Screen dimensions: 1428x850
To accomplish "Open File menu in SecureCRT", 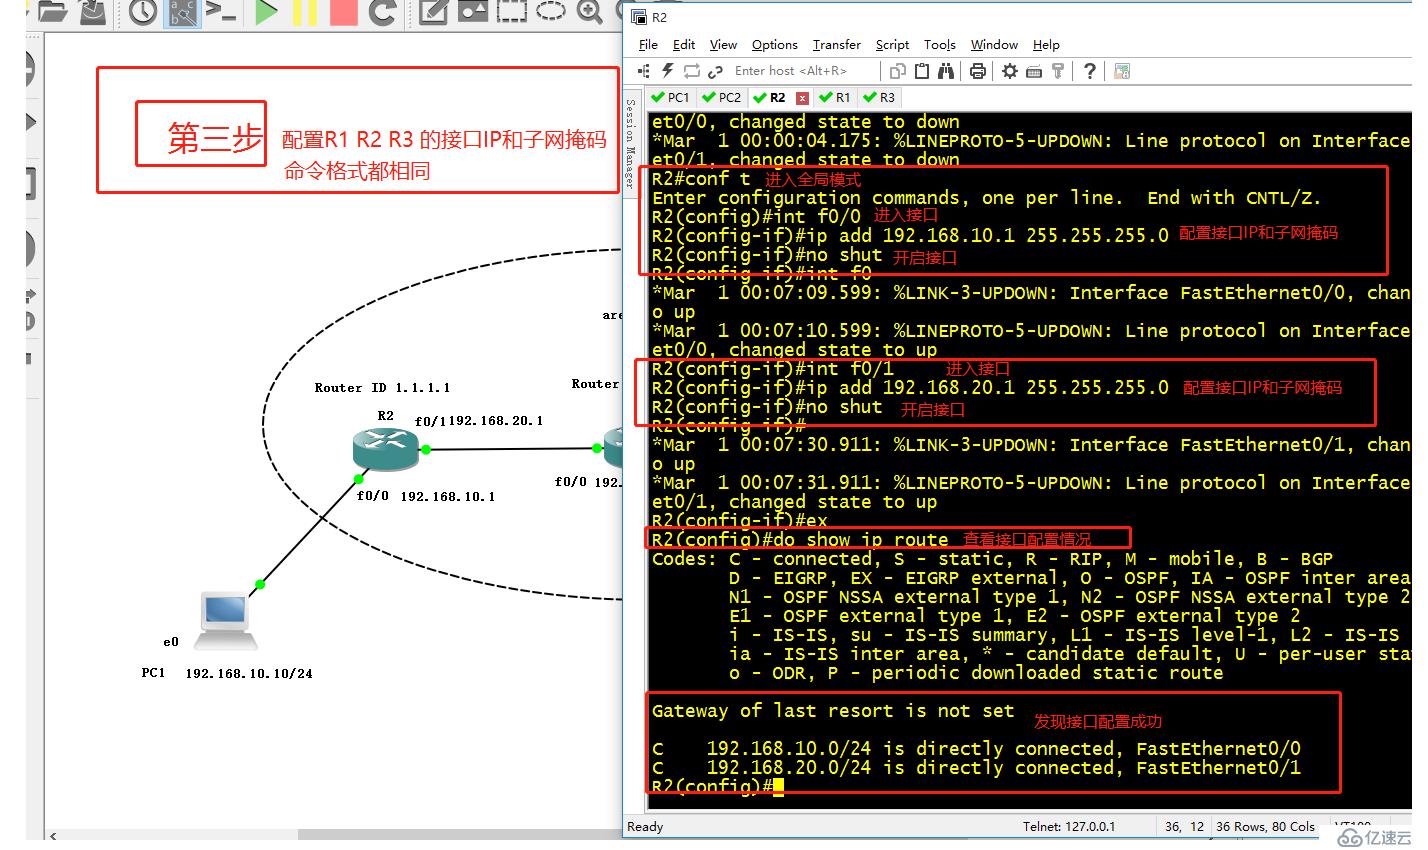I will [x=648, y=45].
